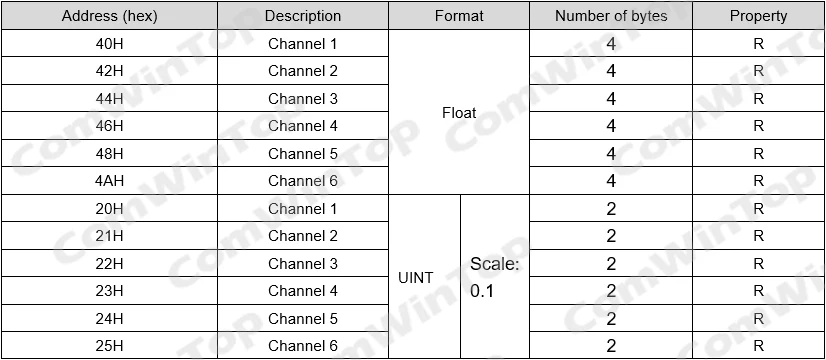Click byte count 2 in 22H row

point(611,263)
